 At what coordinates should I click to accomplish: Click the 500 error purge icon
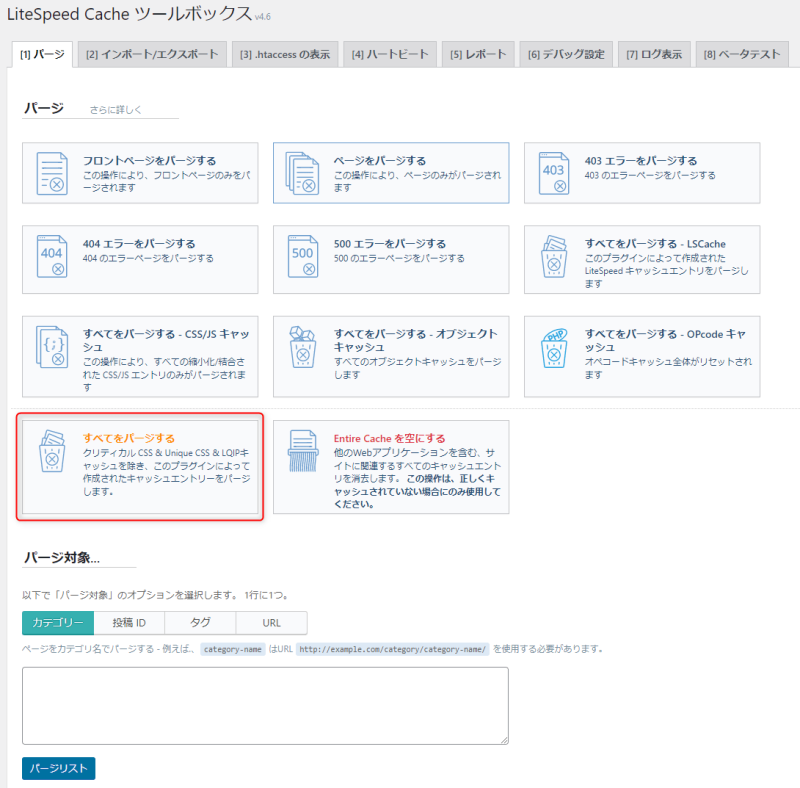[302, 256]
